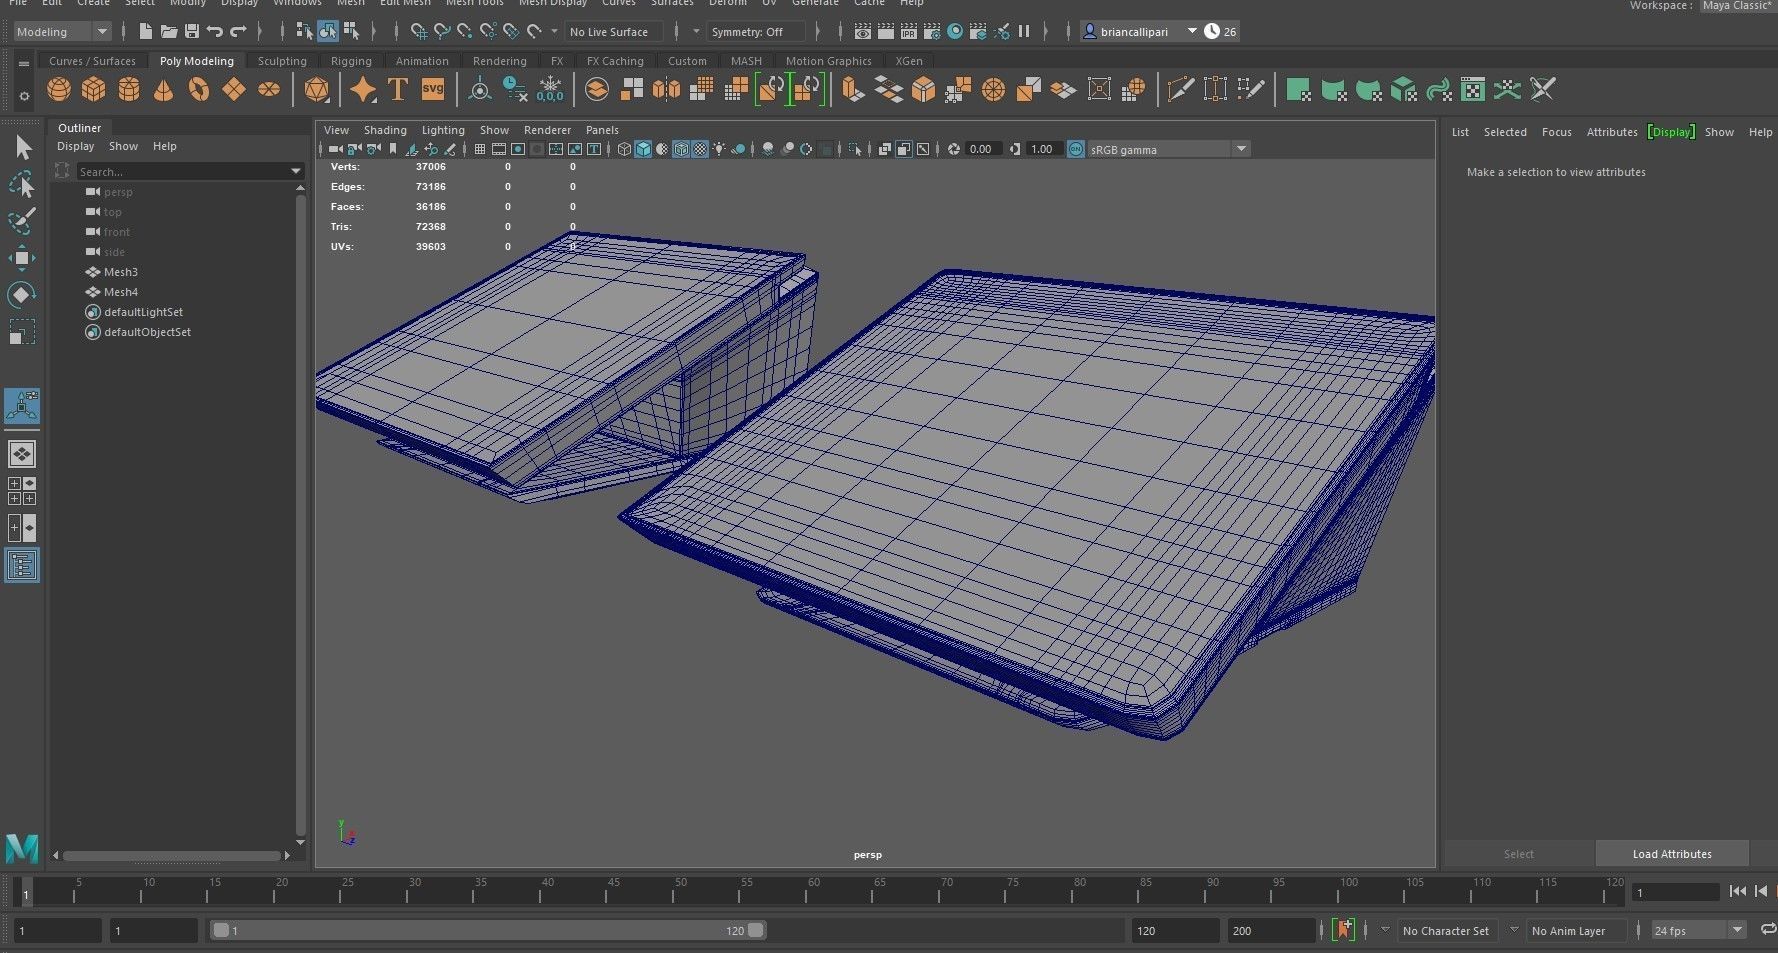Choose the Paint selection tool in toolbox
Image resolution: width=1778 pixels, height=953 pixels.
(22, 221)
